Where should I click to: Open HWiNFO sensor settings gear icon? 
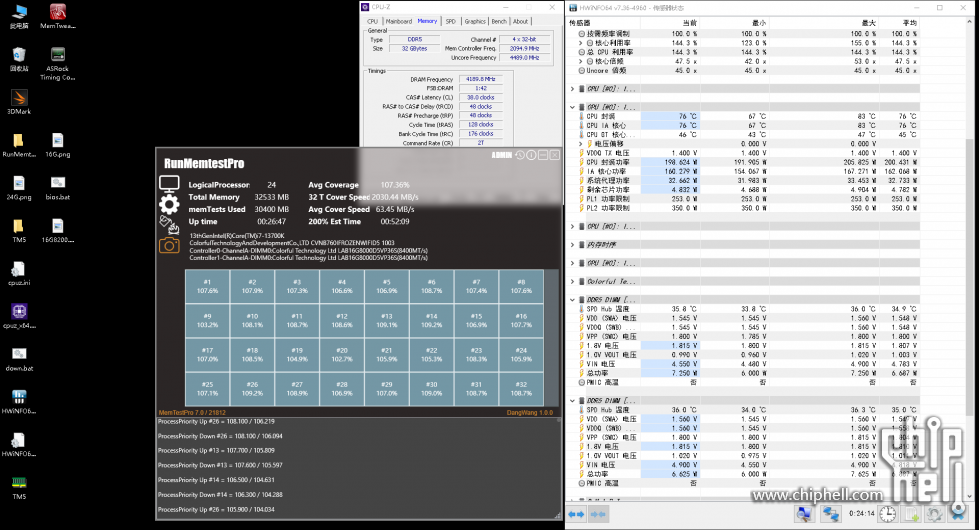(935, 514)
